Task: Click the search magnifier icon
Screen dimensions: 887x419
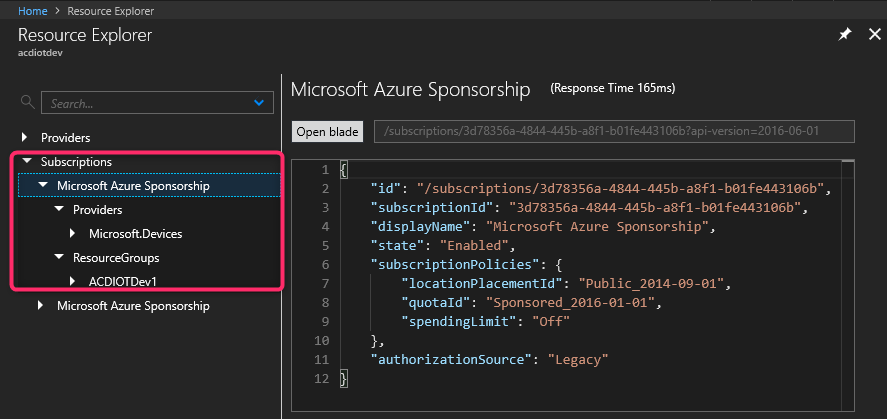Action: pos(27,102)
